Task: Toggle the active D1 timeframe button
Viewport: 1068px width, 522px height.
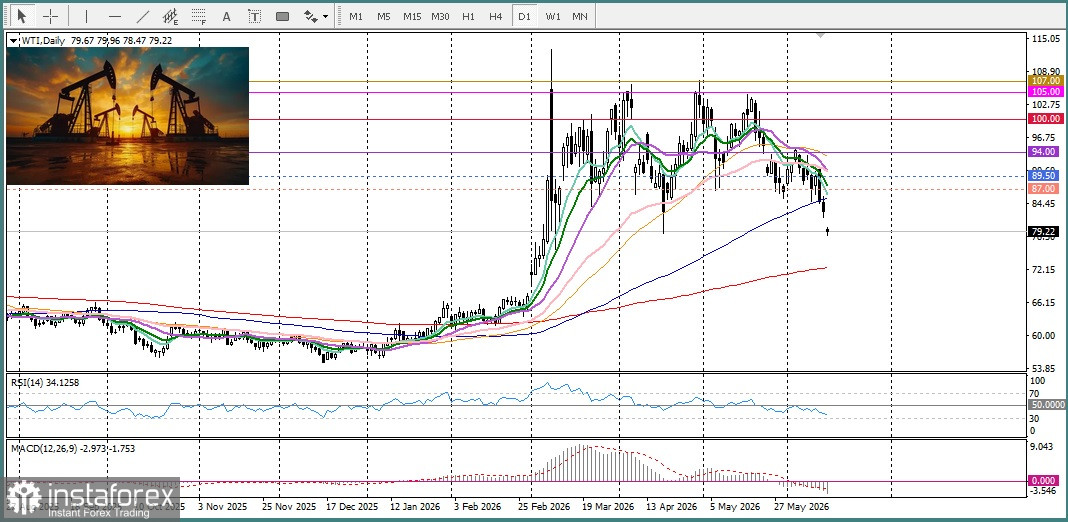Action: [x=524, y=16]
